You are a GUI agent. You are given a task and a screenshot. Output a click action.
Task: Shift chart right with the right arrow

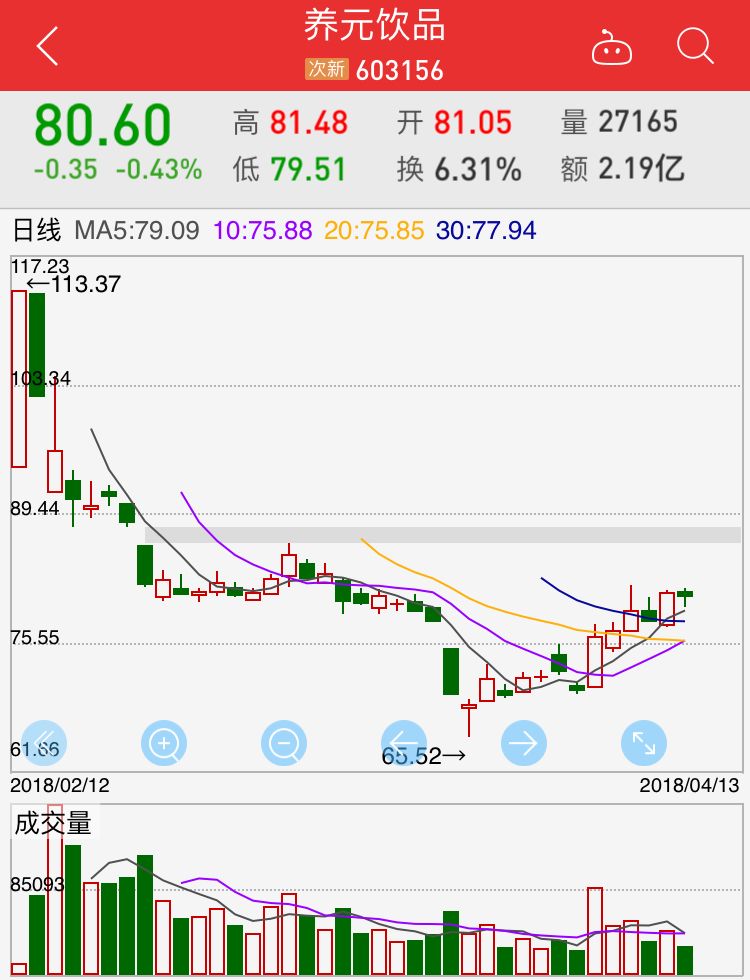click(524, 743)
